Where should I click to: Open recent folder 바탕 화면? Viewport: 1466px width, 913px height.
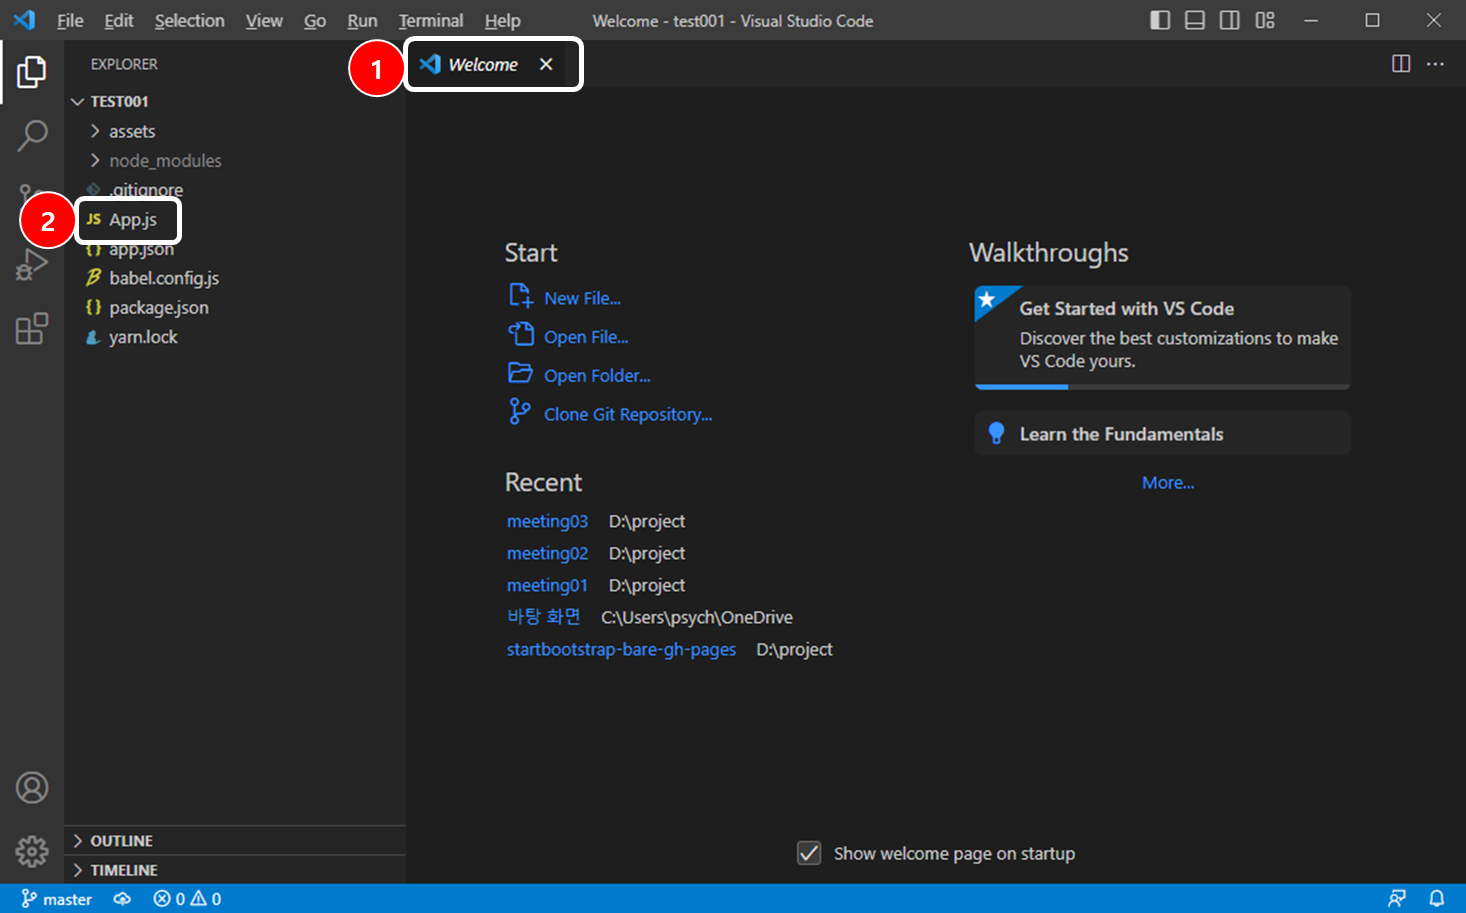(x=543, y=617)
